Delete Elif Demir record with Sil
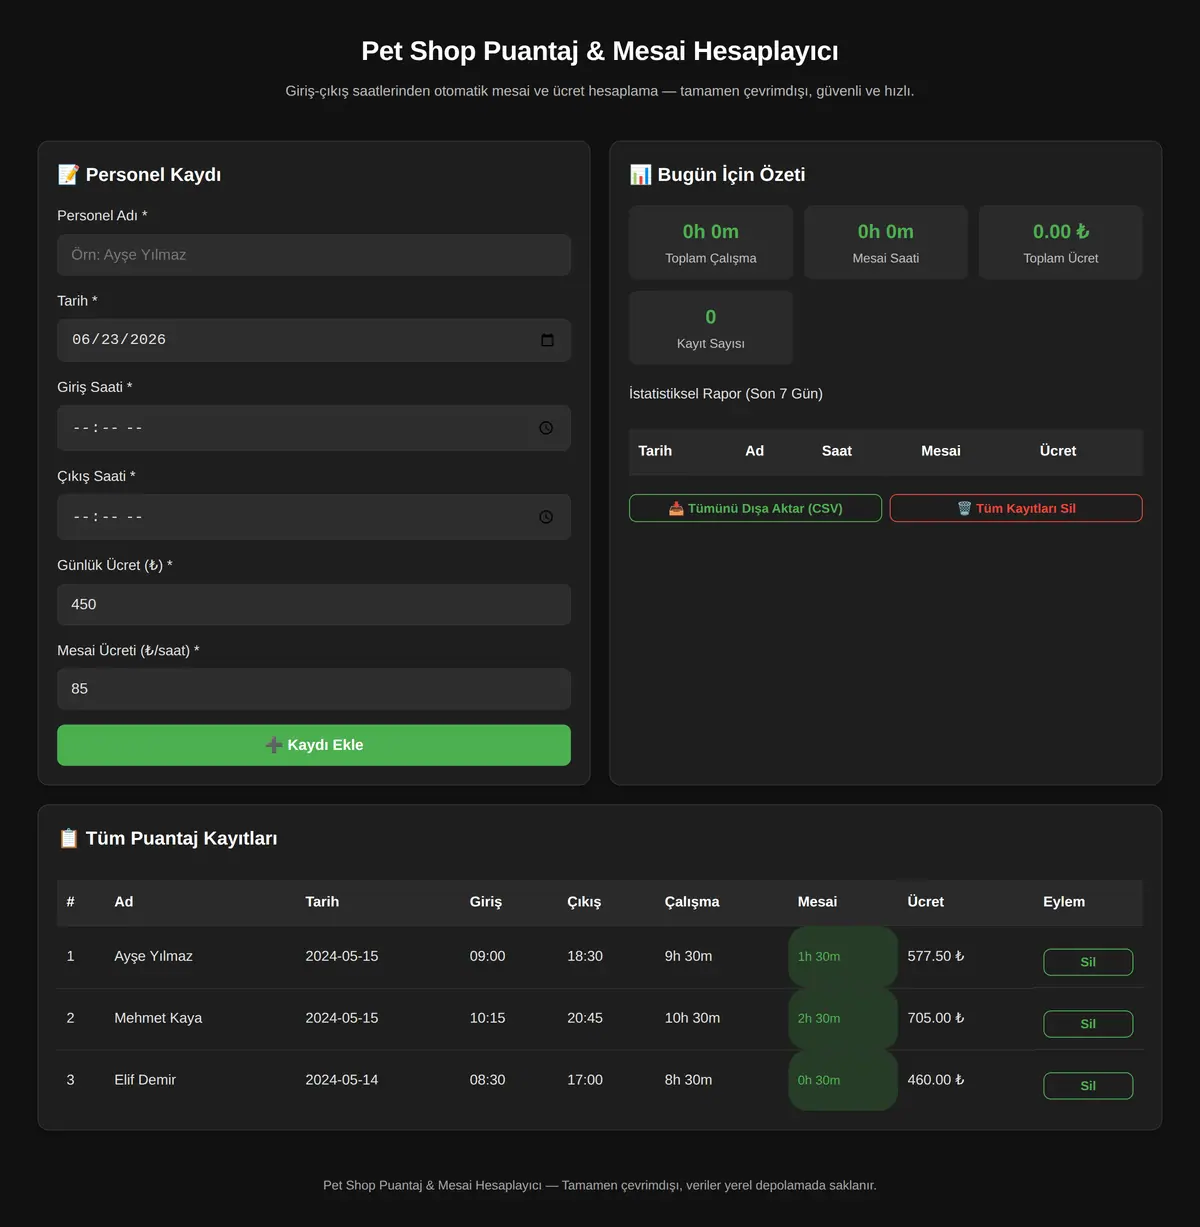This screenshot has height=1227, width=1200. click(1088, 1086)
